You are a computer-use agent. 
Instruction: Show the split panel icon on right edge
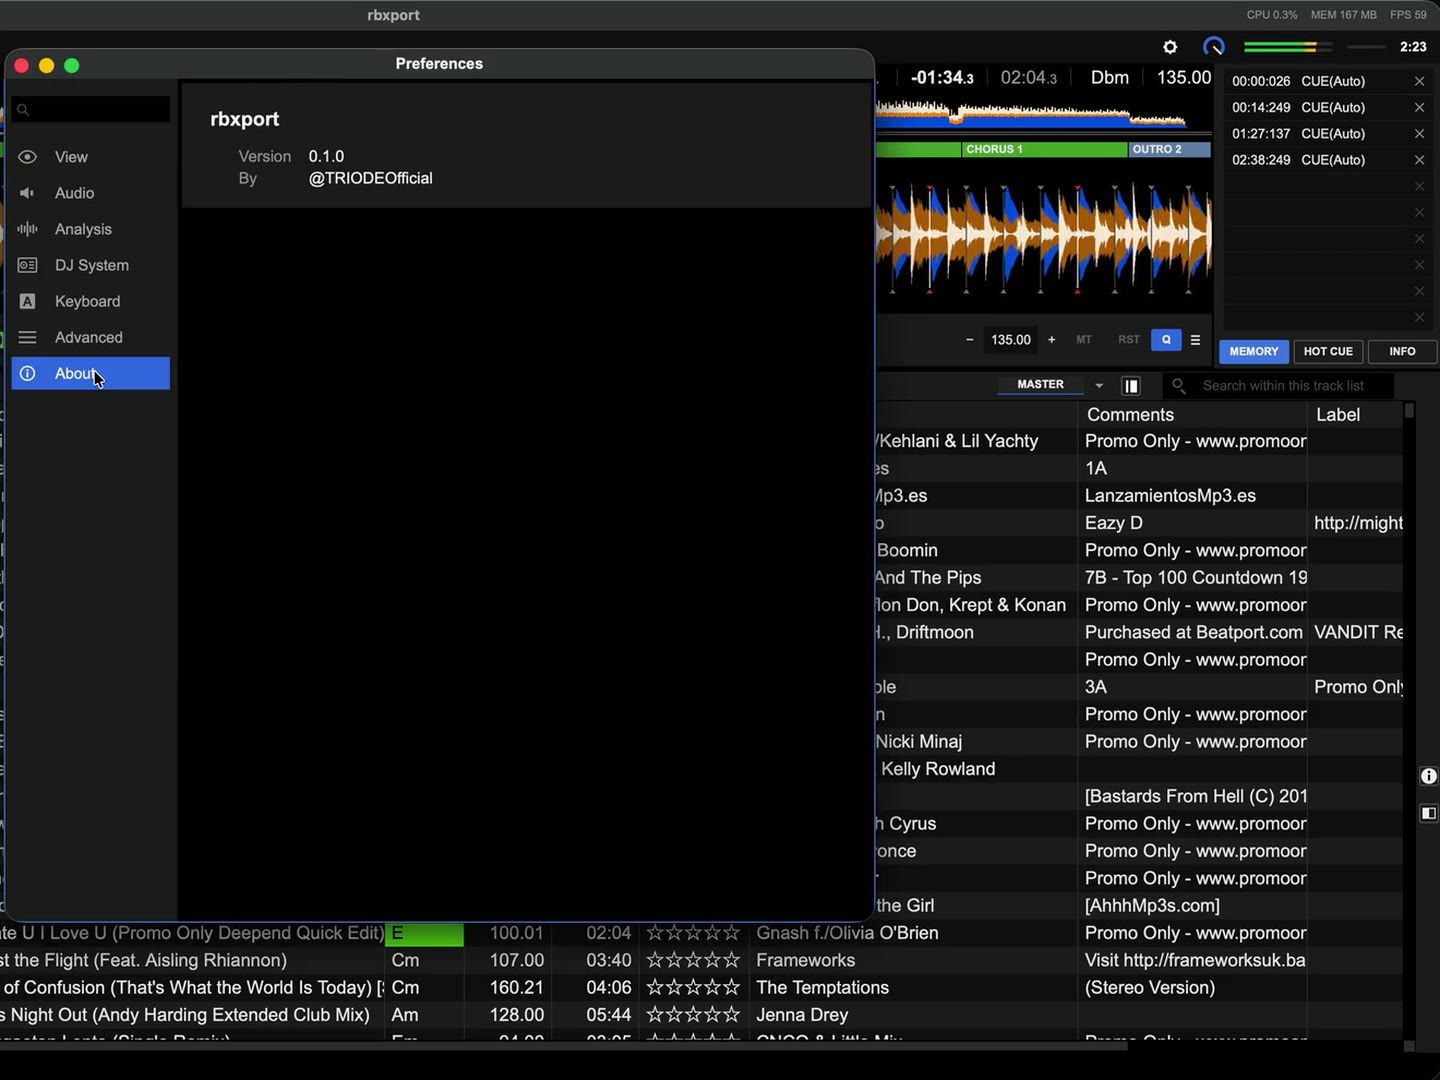click(x=1428, y=813)
